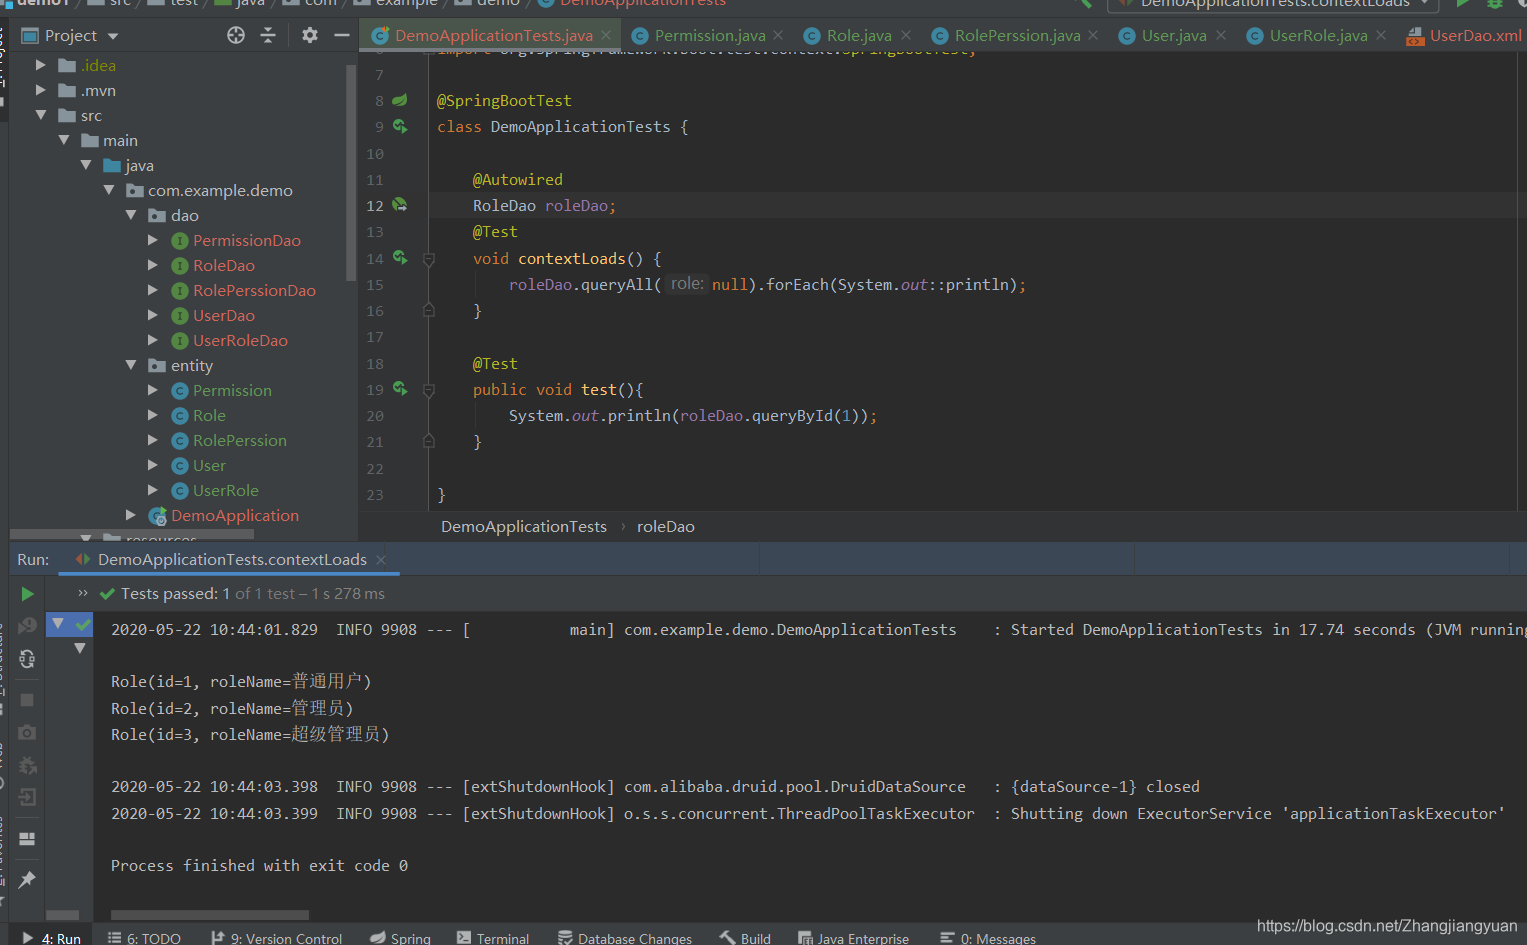Collapse the dao package
The image size is (1527, 945).
[x=131, y=215]
